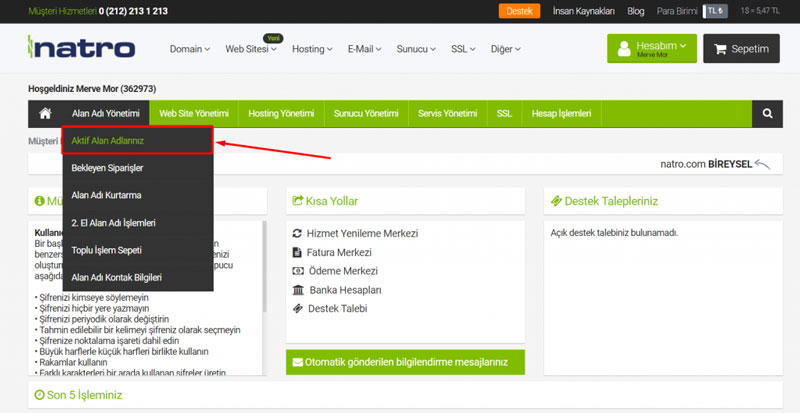Click Son 5 İşleminiz heading

[84, 395]
